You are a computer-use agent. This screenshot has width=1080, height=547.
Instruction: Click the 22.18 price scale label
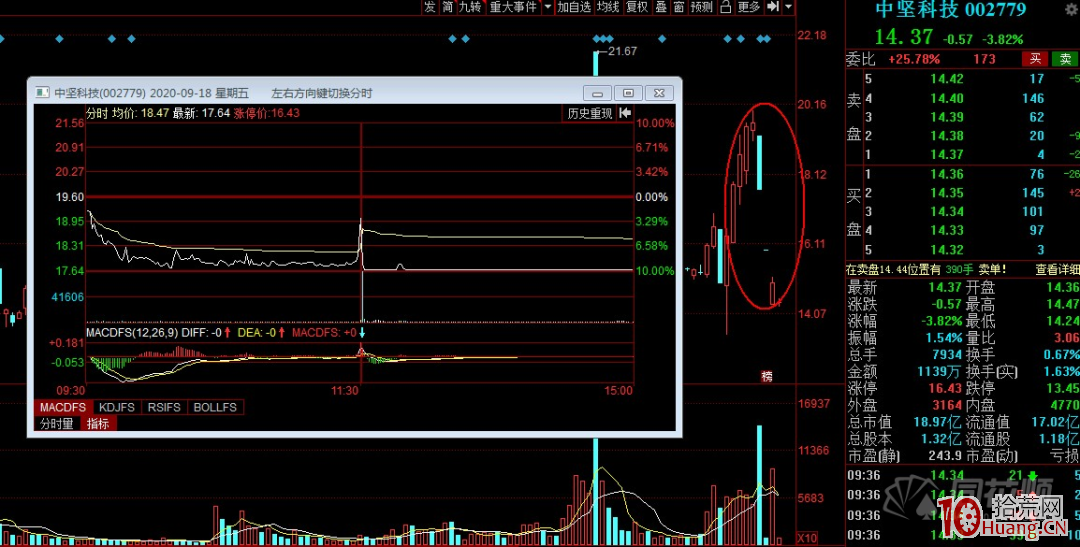811,34
